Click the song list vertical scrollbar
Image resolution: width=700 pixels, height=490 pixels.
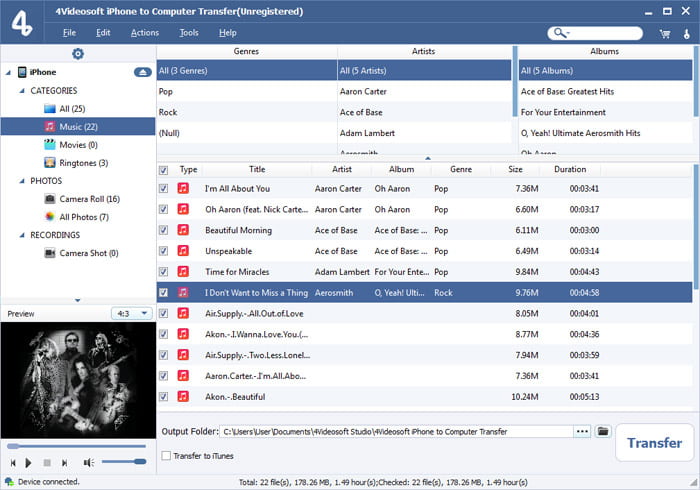pyautogui.click(x=696, y=227)
